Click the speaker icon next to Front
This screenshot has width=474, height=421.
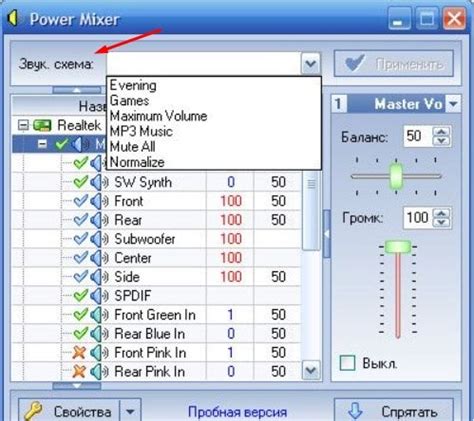coord(99,201)
